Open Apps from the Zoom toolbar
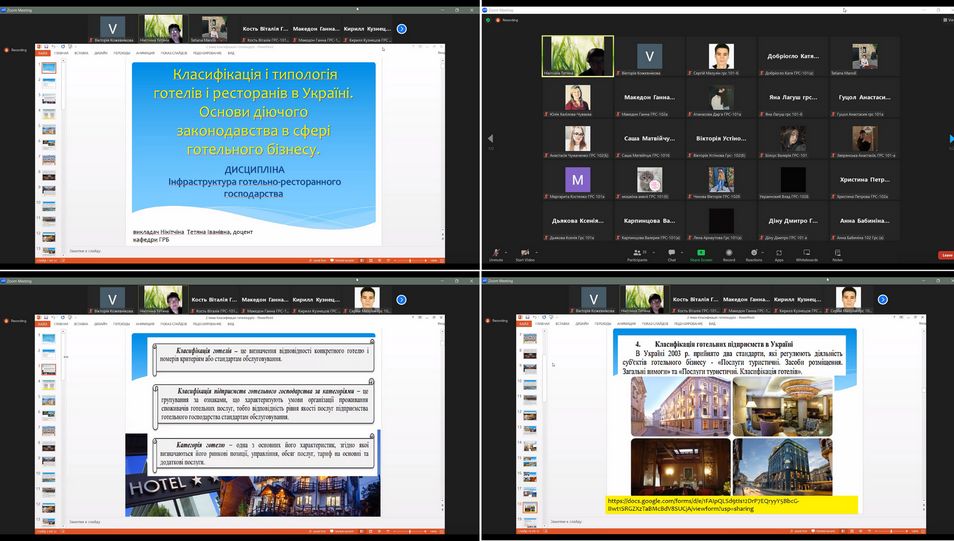 pyautogui.click(x=779, y=254)
